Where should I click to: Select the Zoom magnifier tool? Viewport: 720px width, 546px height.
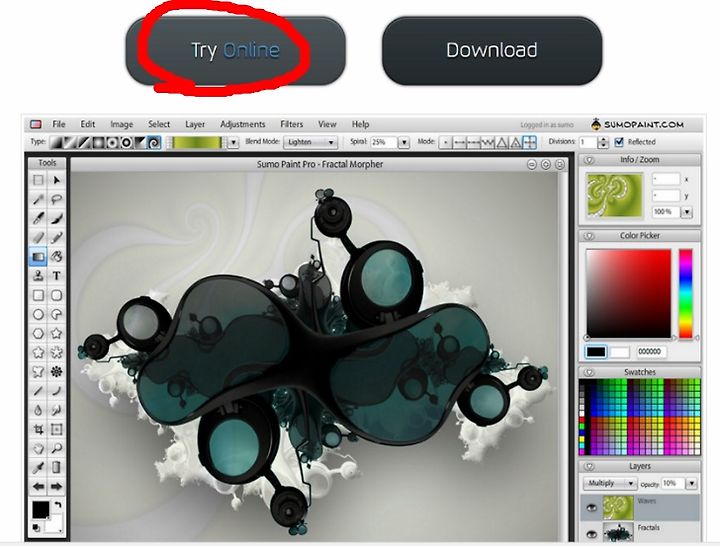click(56, 449)
